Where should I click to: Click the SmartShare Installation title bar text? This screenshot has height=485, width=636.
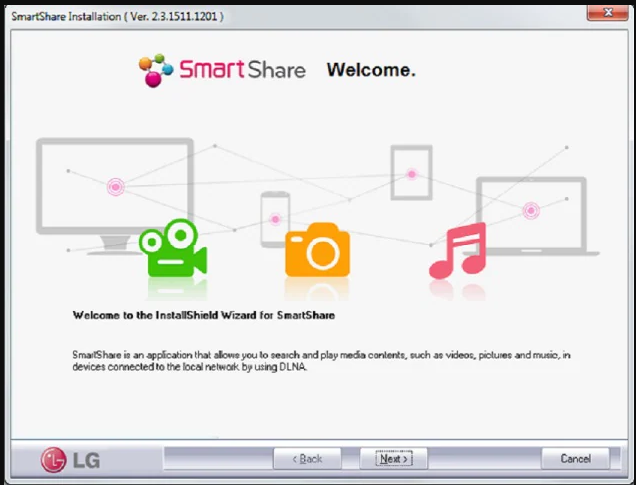[117, 17]
